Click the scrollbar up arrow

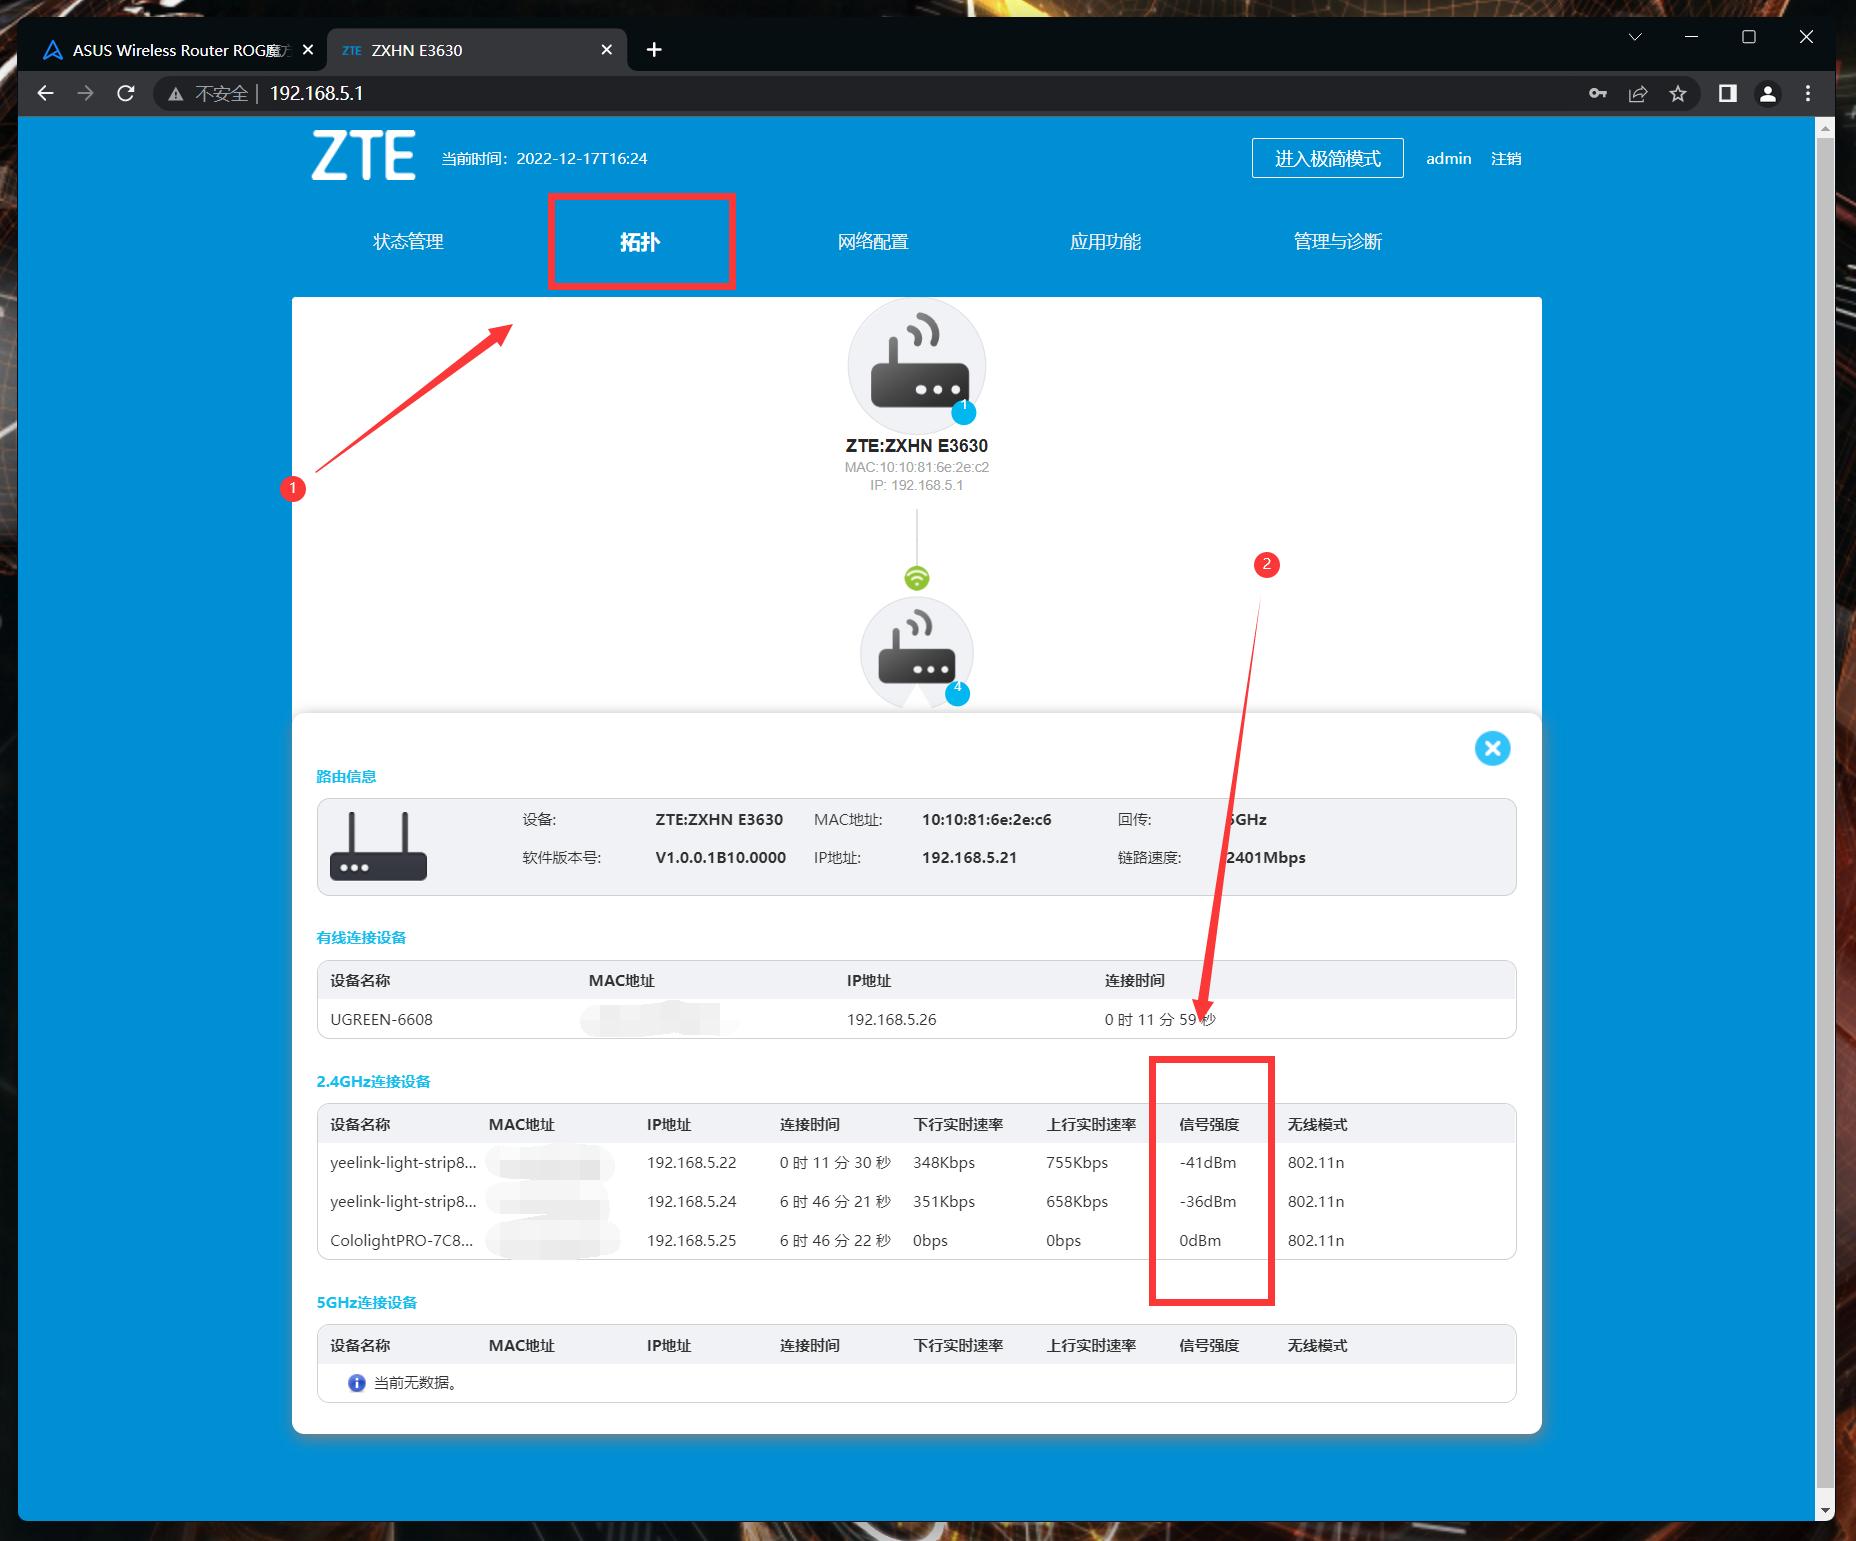tap(1825, 128)
